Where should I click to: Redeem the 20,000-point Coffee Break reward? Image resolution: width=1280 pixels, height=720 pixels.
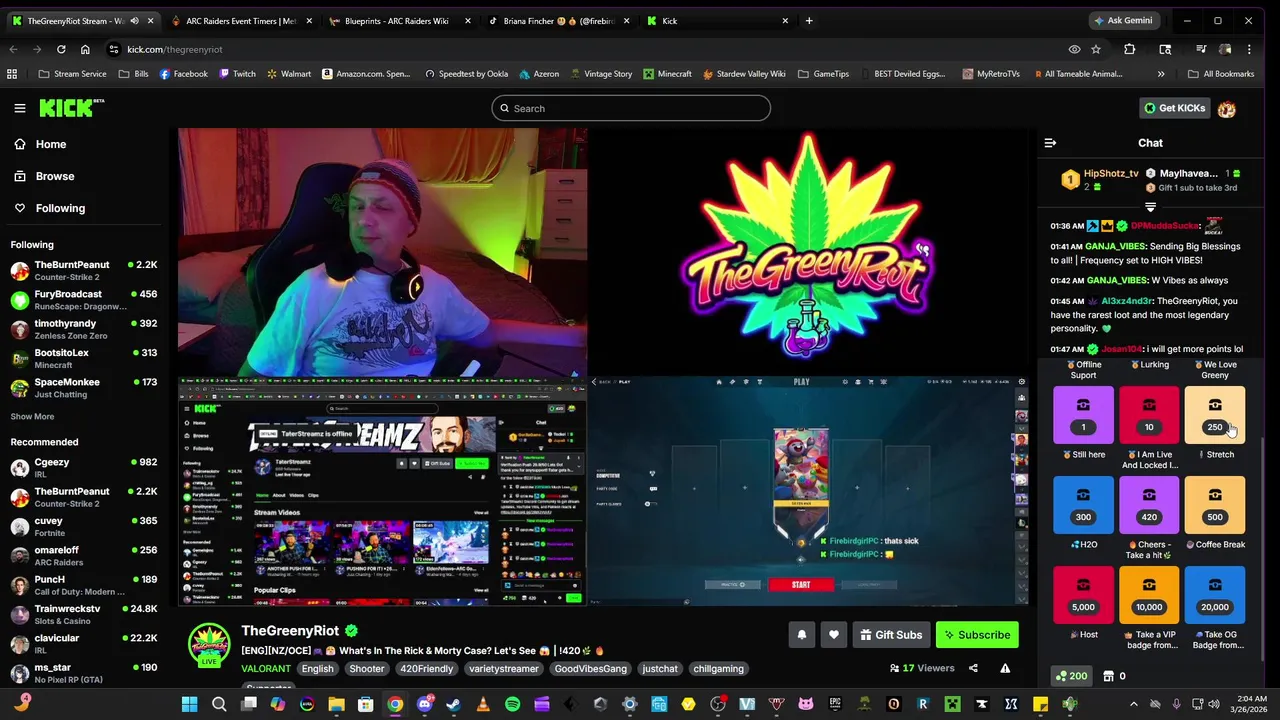point(1215,594)
